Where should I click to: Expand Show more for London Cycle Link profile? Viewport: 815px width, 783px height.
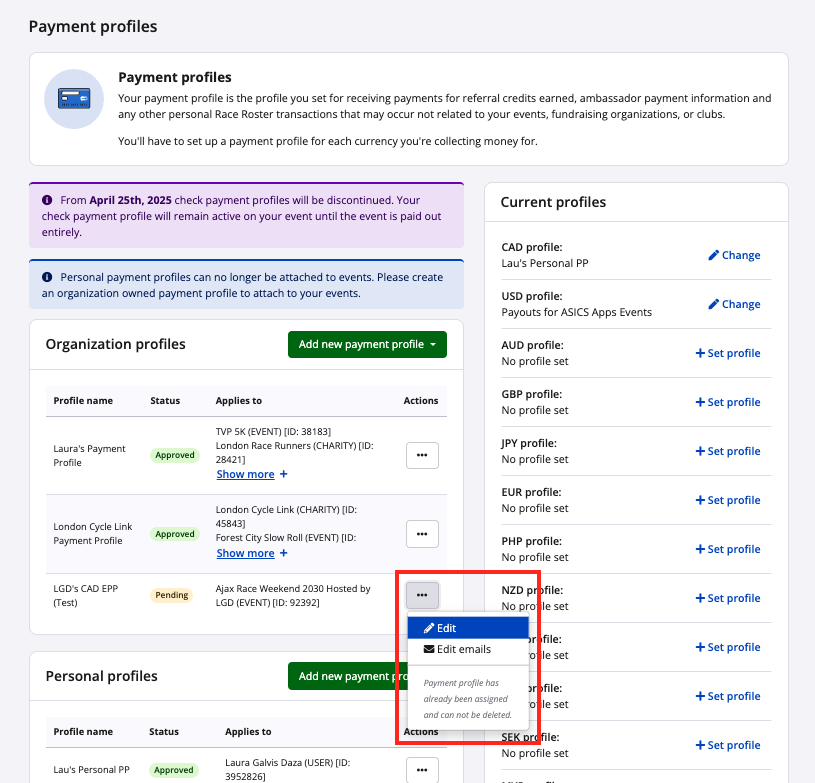[x=252, y=553]
